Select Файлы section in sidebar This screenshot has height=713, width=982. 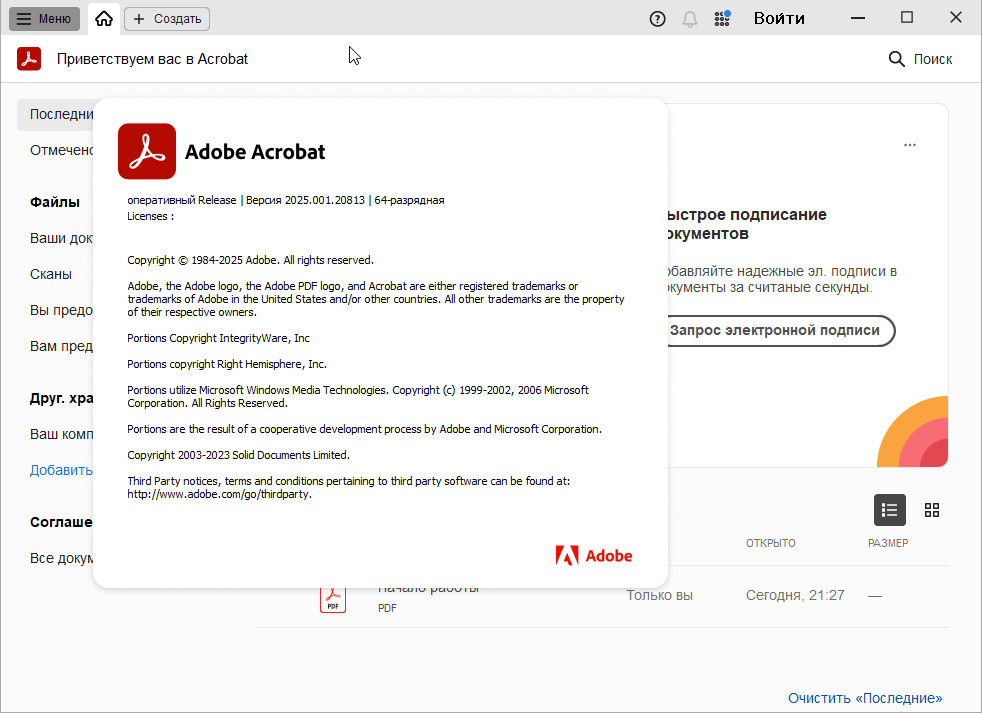pyautogui.click(x=55, y=202)
